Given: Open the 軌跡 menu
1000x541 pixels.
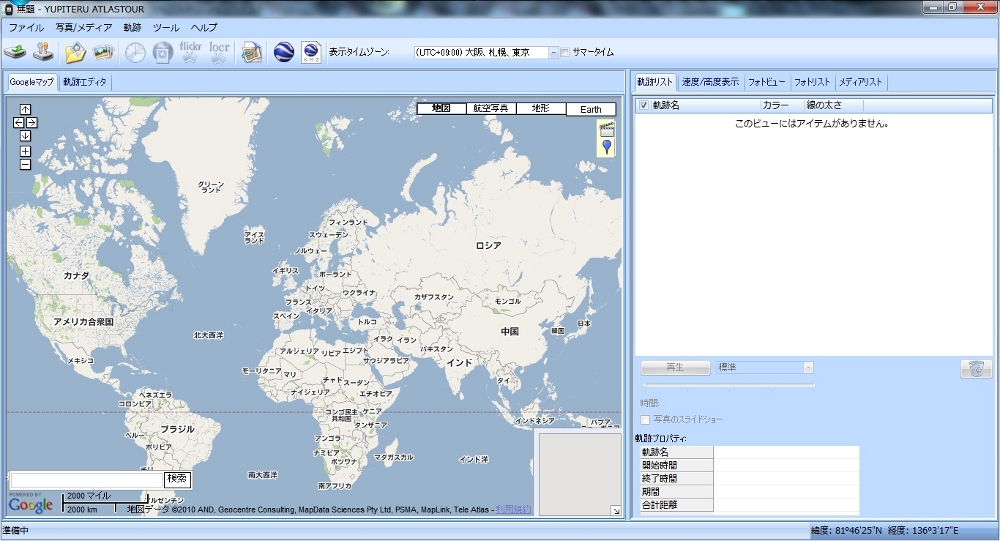Looking at the screenshot, I should pyautogui.click(x=132, y=27).
